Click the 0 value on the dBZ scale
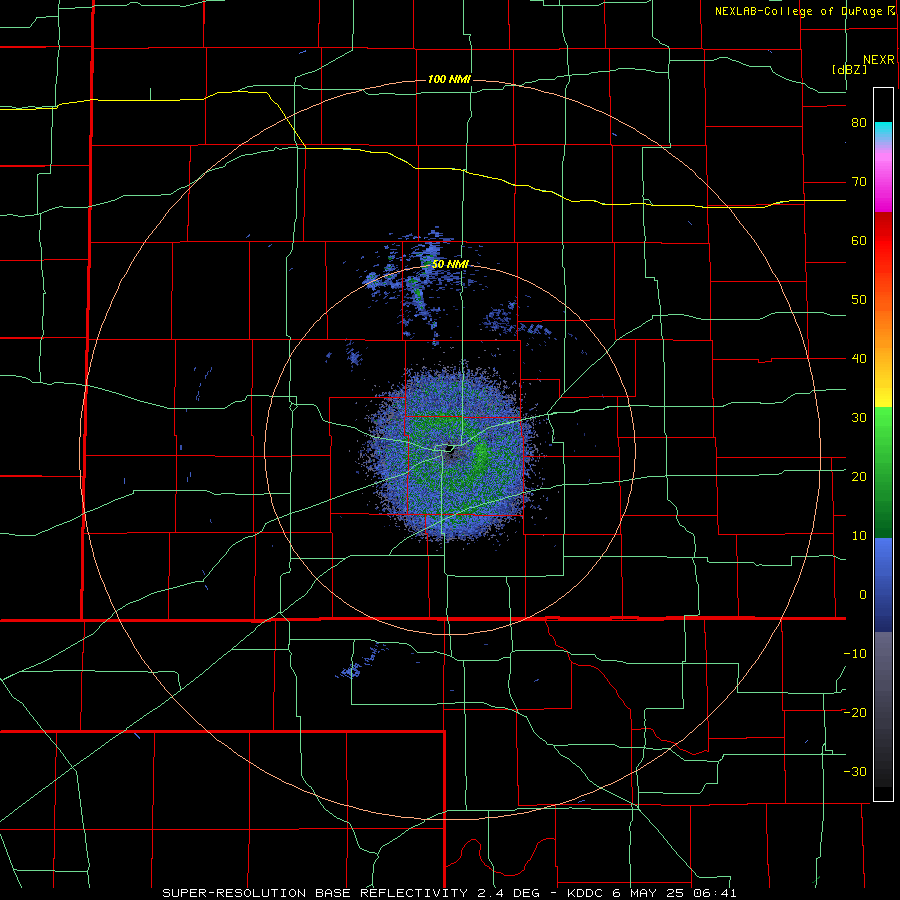This screenshot has width=900, height=900. pos(863,595)
